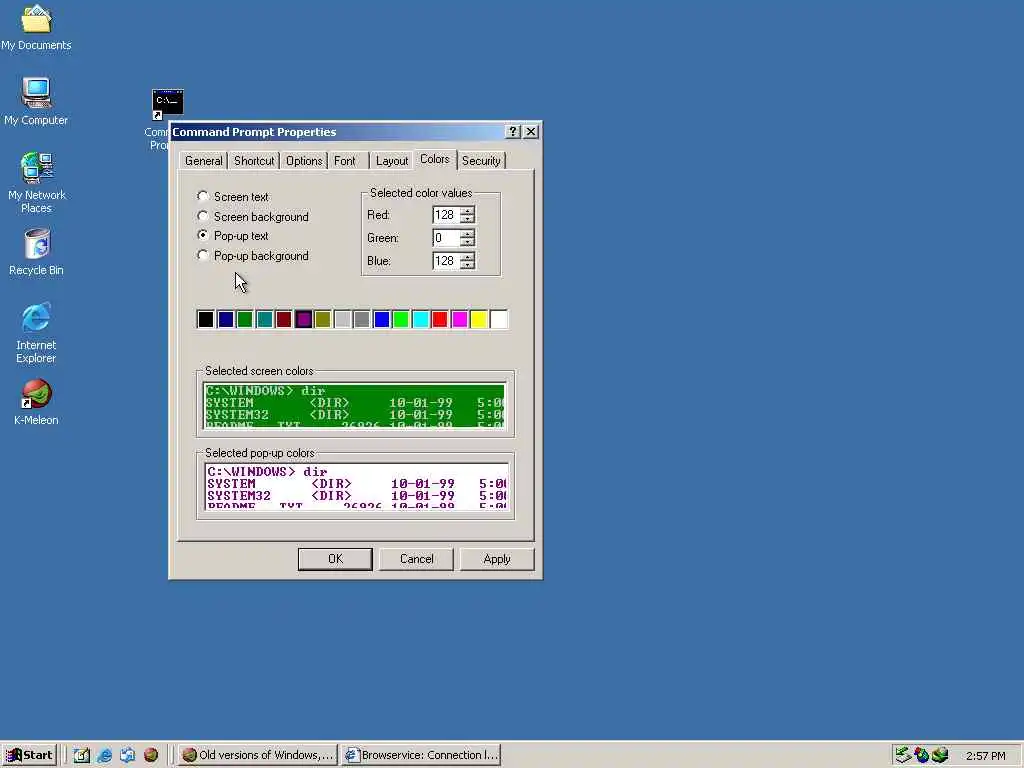The height and width of the screenshot is (768, 1024).
Task: Switch to Old versions of Windows taskbar window
Action: (x=257, y=755)
